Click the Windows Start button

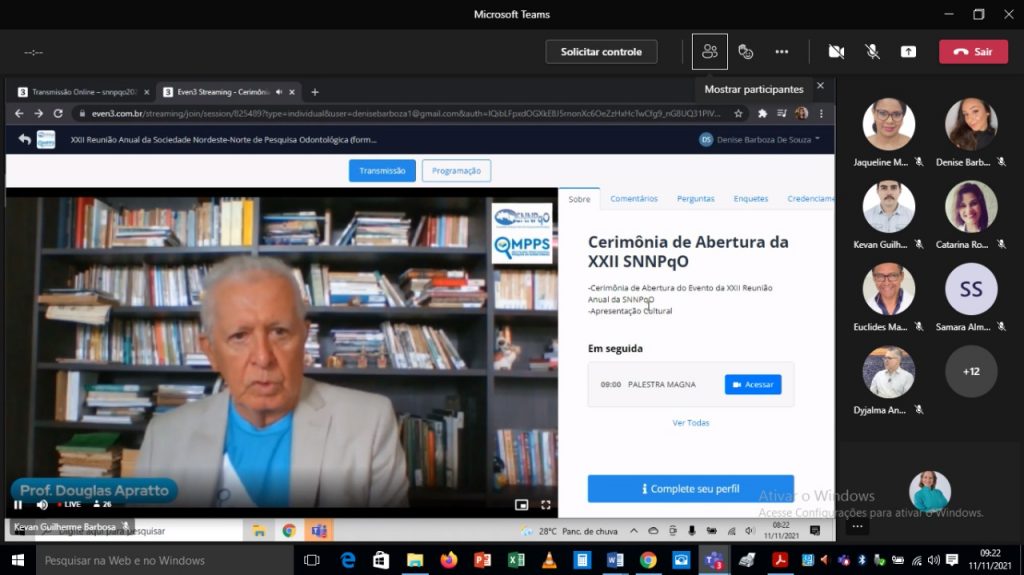tap(18, 561)
